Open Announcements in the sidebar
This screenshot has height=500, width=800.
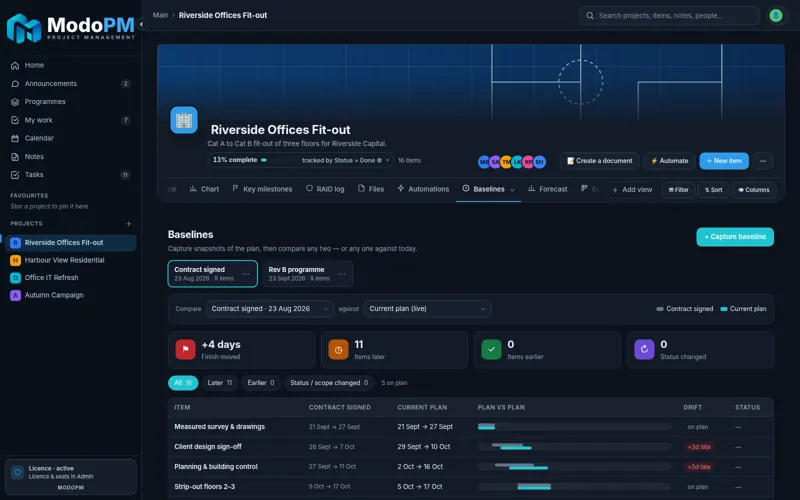(70, 84)
